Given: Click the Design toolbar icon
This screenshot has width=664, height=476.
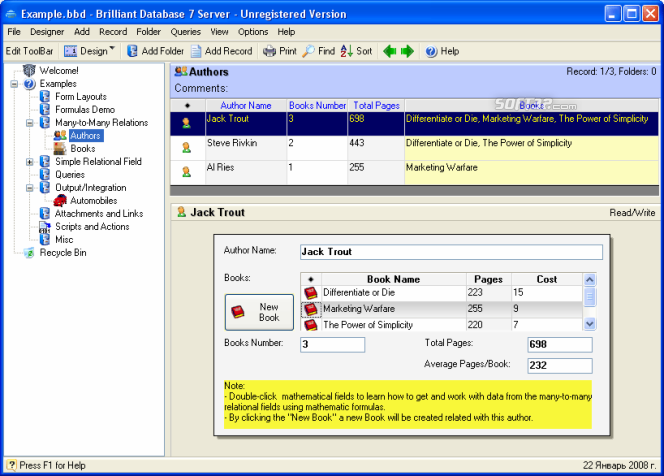Looking at the screenshot, I should [70, 51].
